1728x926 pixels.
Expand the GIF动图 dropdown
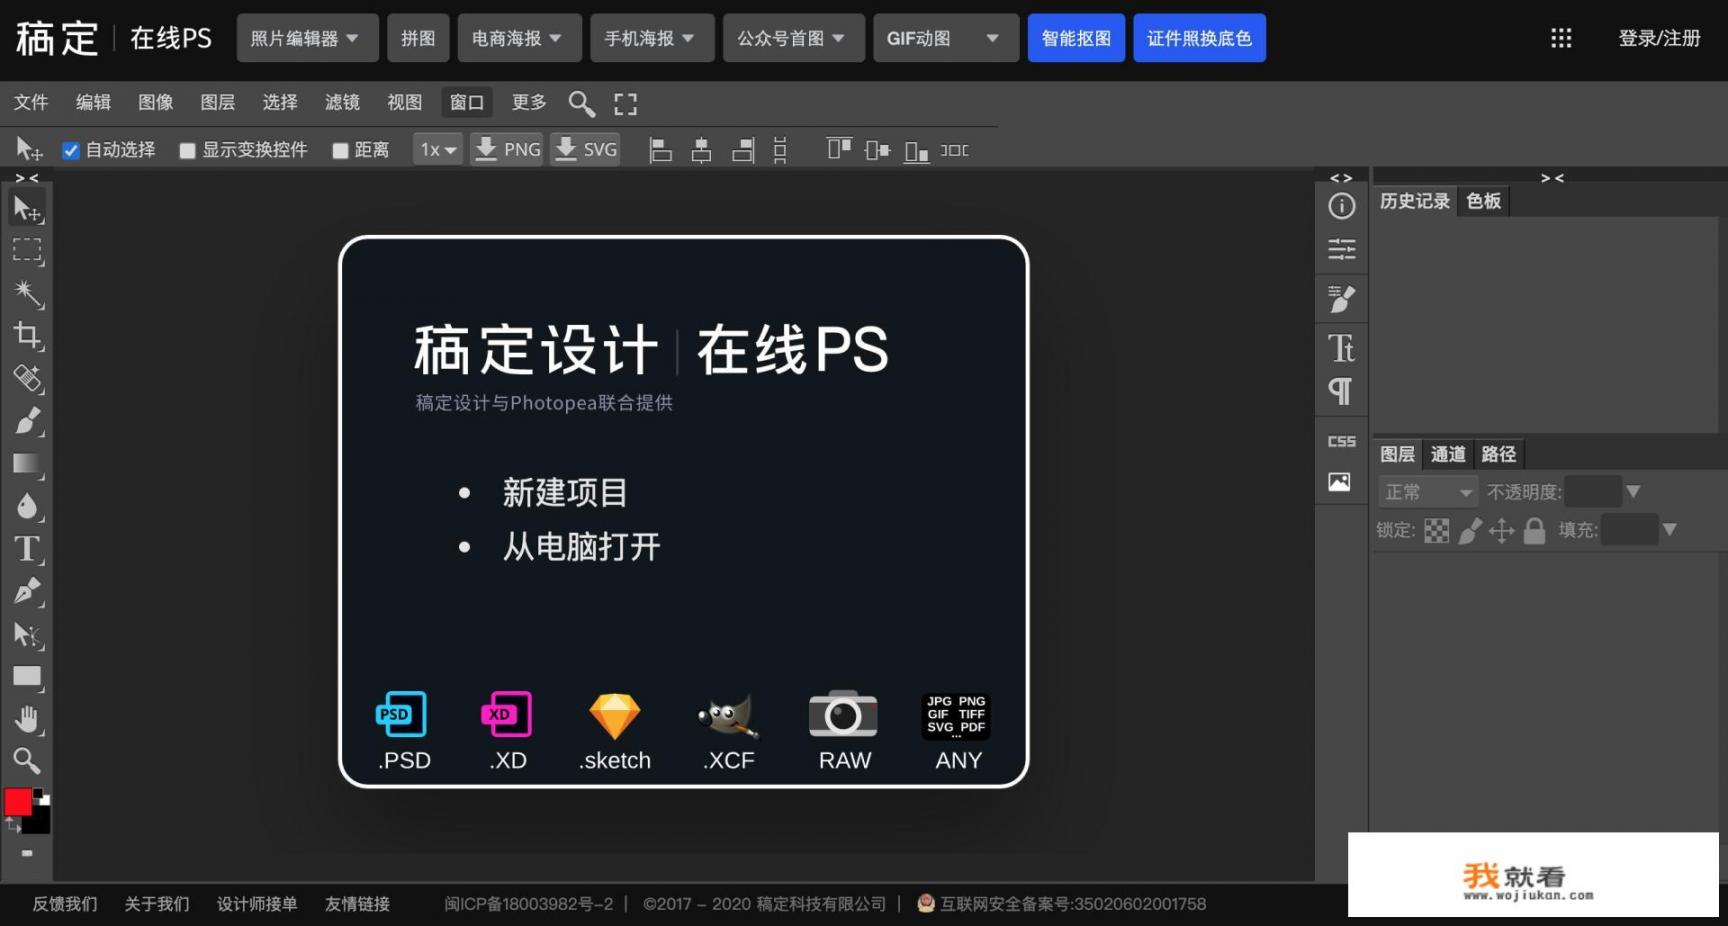click(x=946, y=38)
